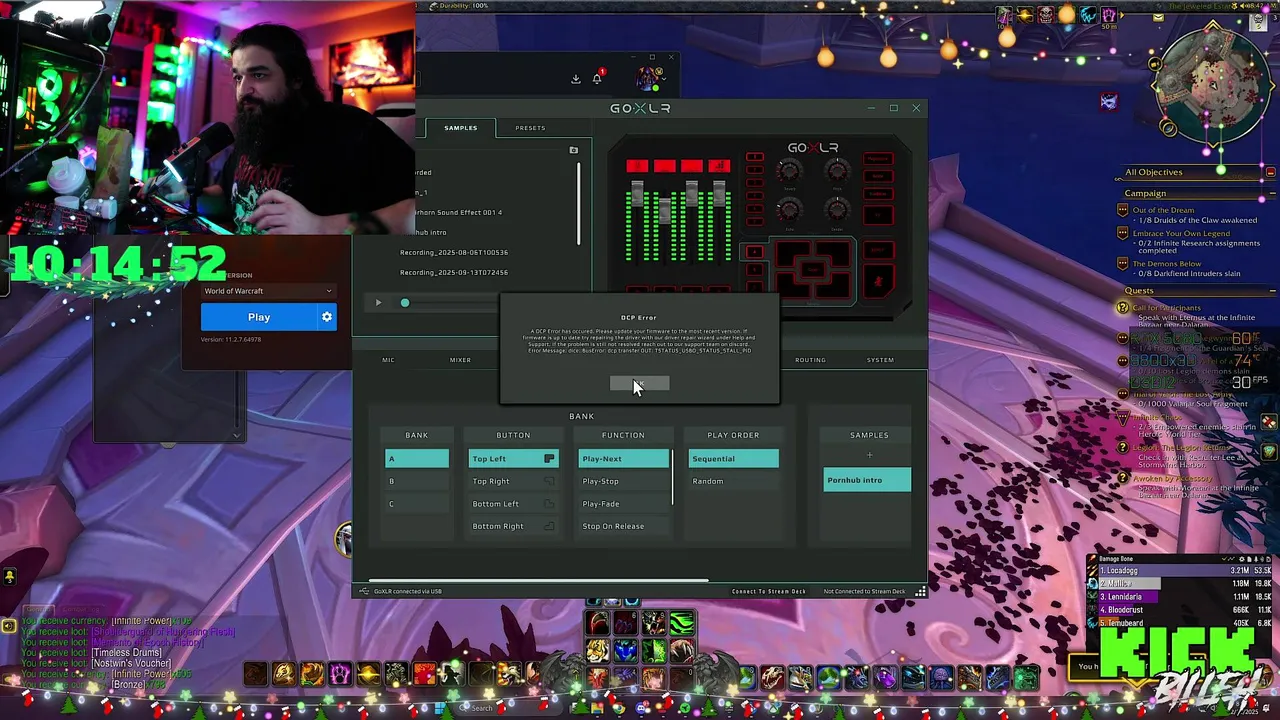Click the Clear sampler button on device

pos(813,270)
